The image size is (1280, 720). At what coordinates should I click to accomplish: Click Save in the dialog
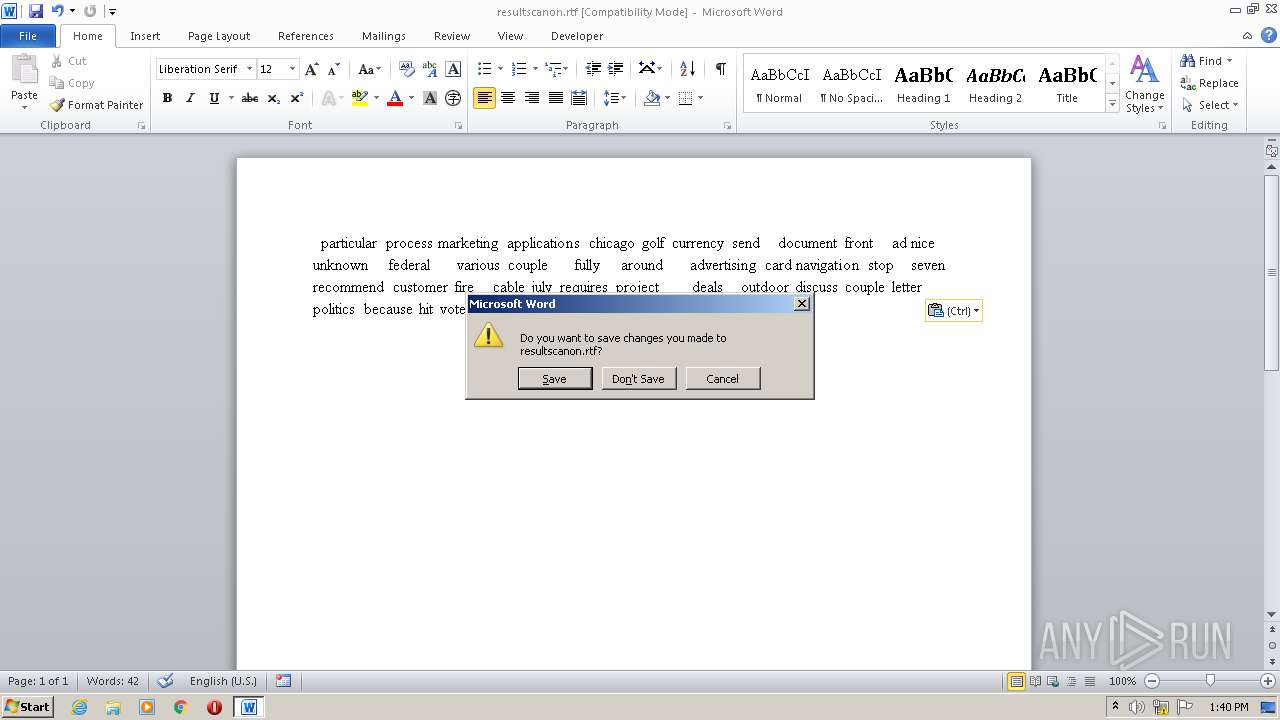point(555,379)
